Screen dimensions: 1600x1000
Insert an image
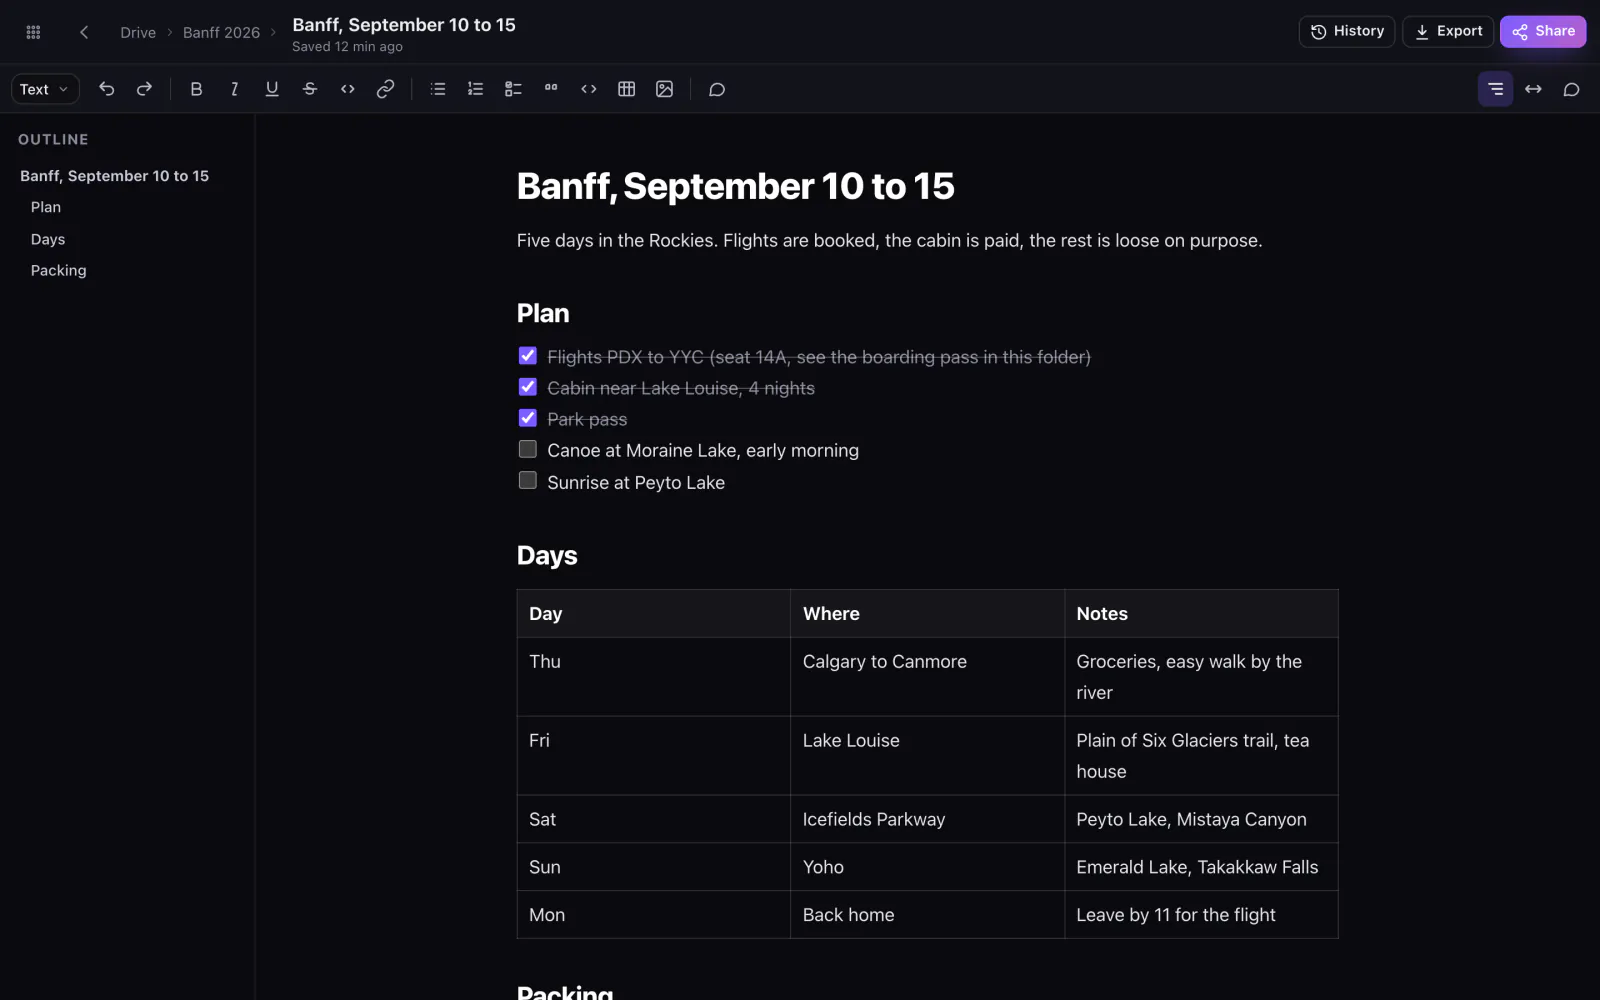[x=664, y=89]
